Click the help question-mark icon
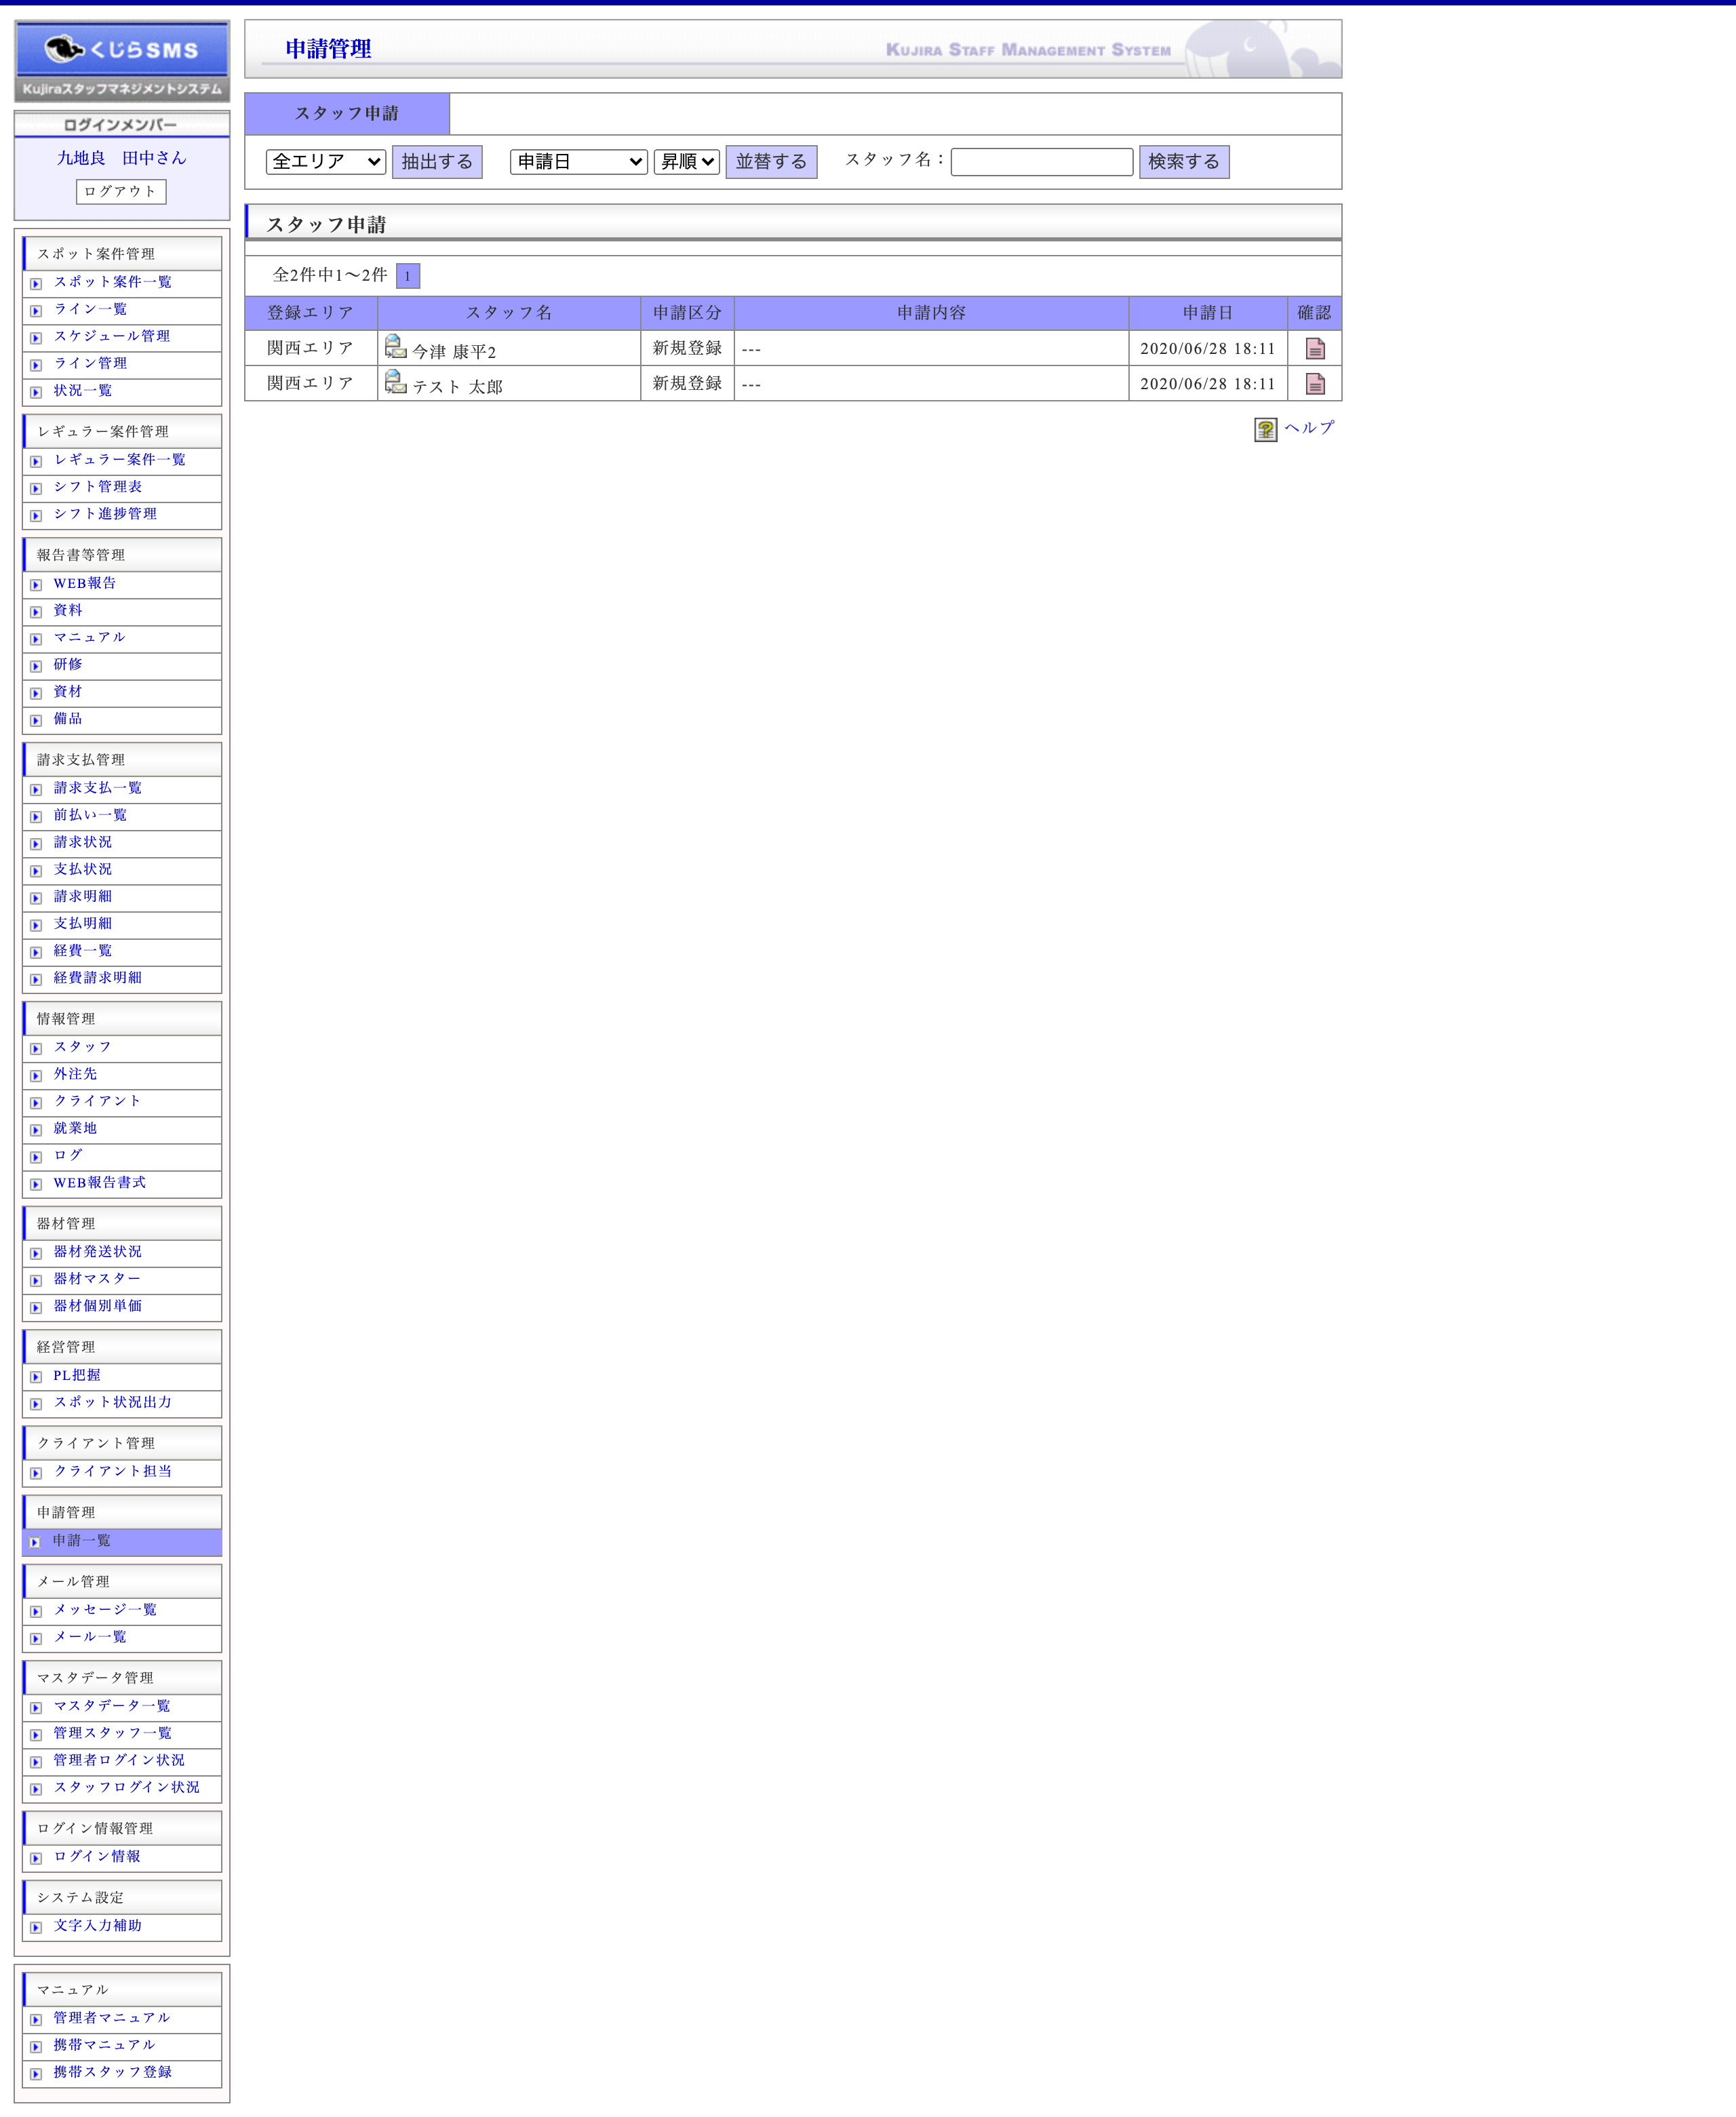 coord(1265,429)
